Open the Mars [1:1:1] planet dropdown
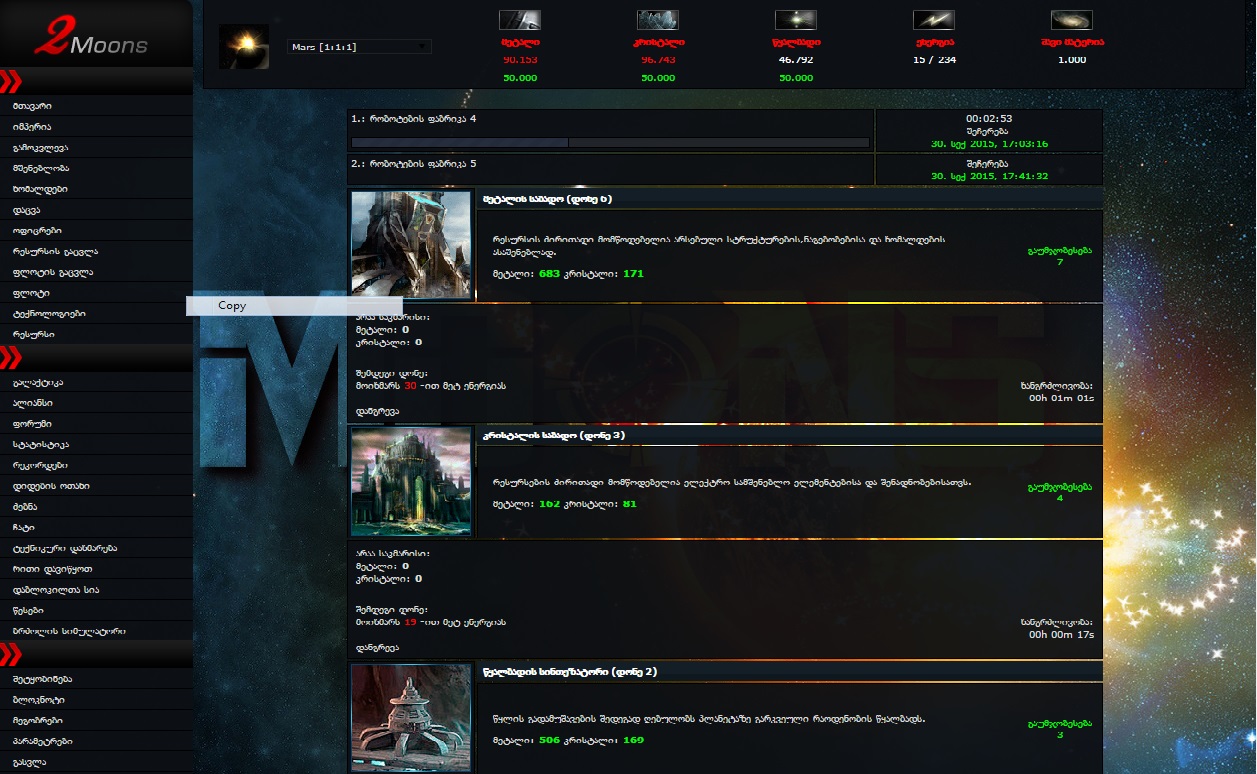The image size is (1257, 774). (359, 47)
